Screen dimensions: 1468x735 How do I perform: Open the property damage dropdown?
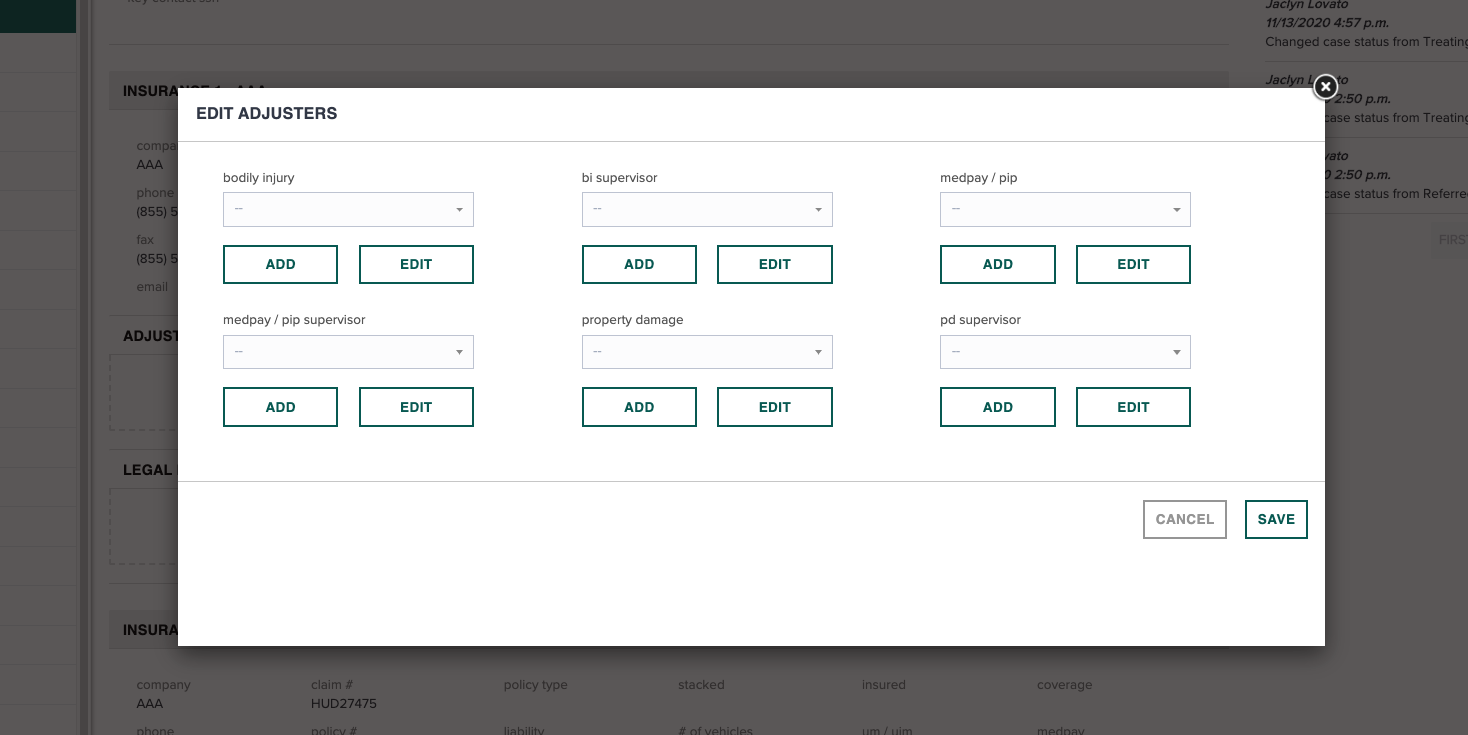[x=707, y=352]
